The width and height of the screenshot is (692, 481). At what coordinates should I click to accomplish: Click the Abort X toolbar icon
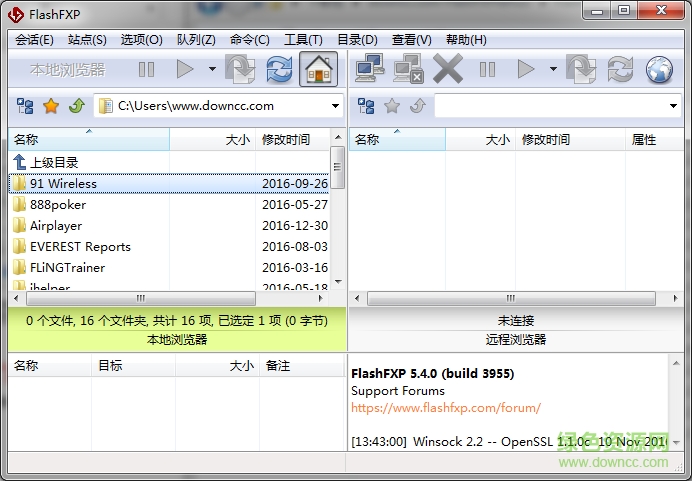pyautogui.click(x=448, y=69)
